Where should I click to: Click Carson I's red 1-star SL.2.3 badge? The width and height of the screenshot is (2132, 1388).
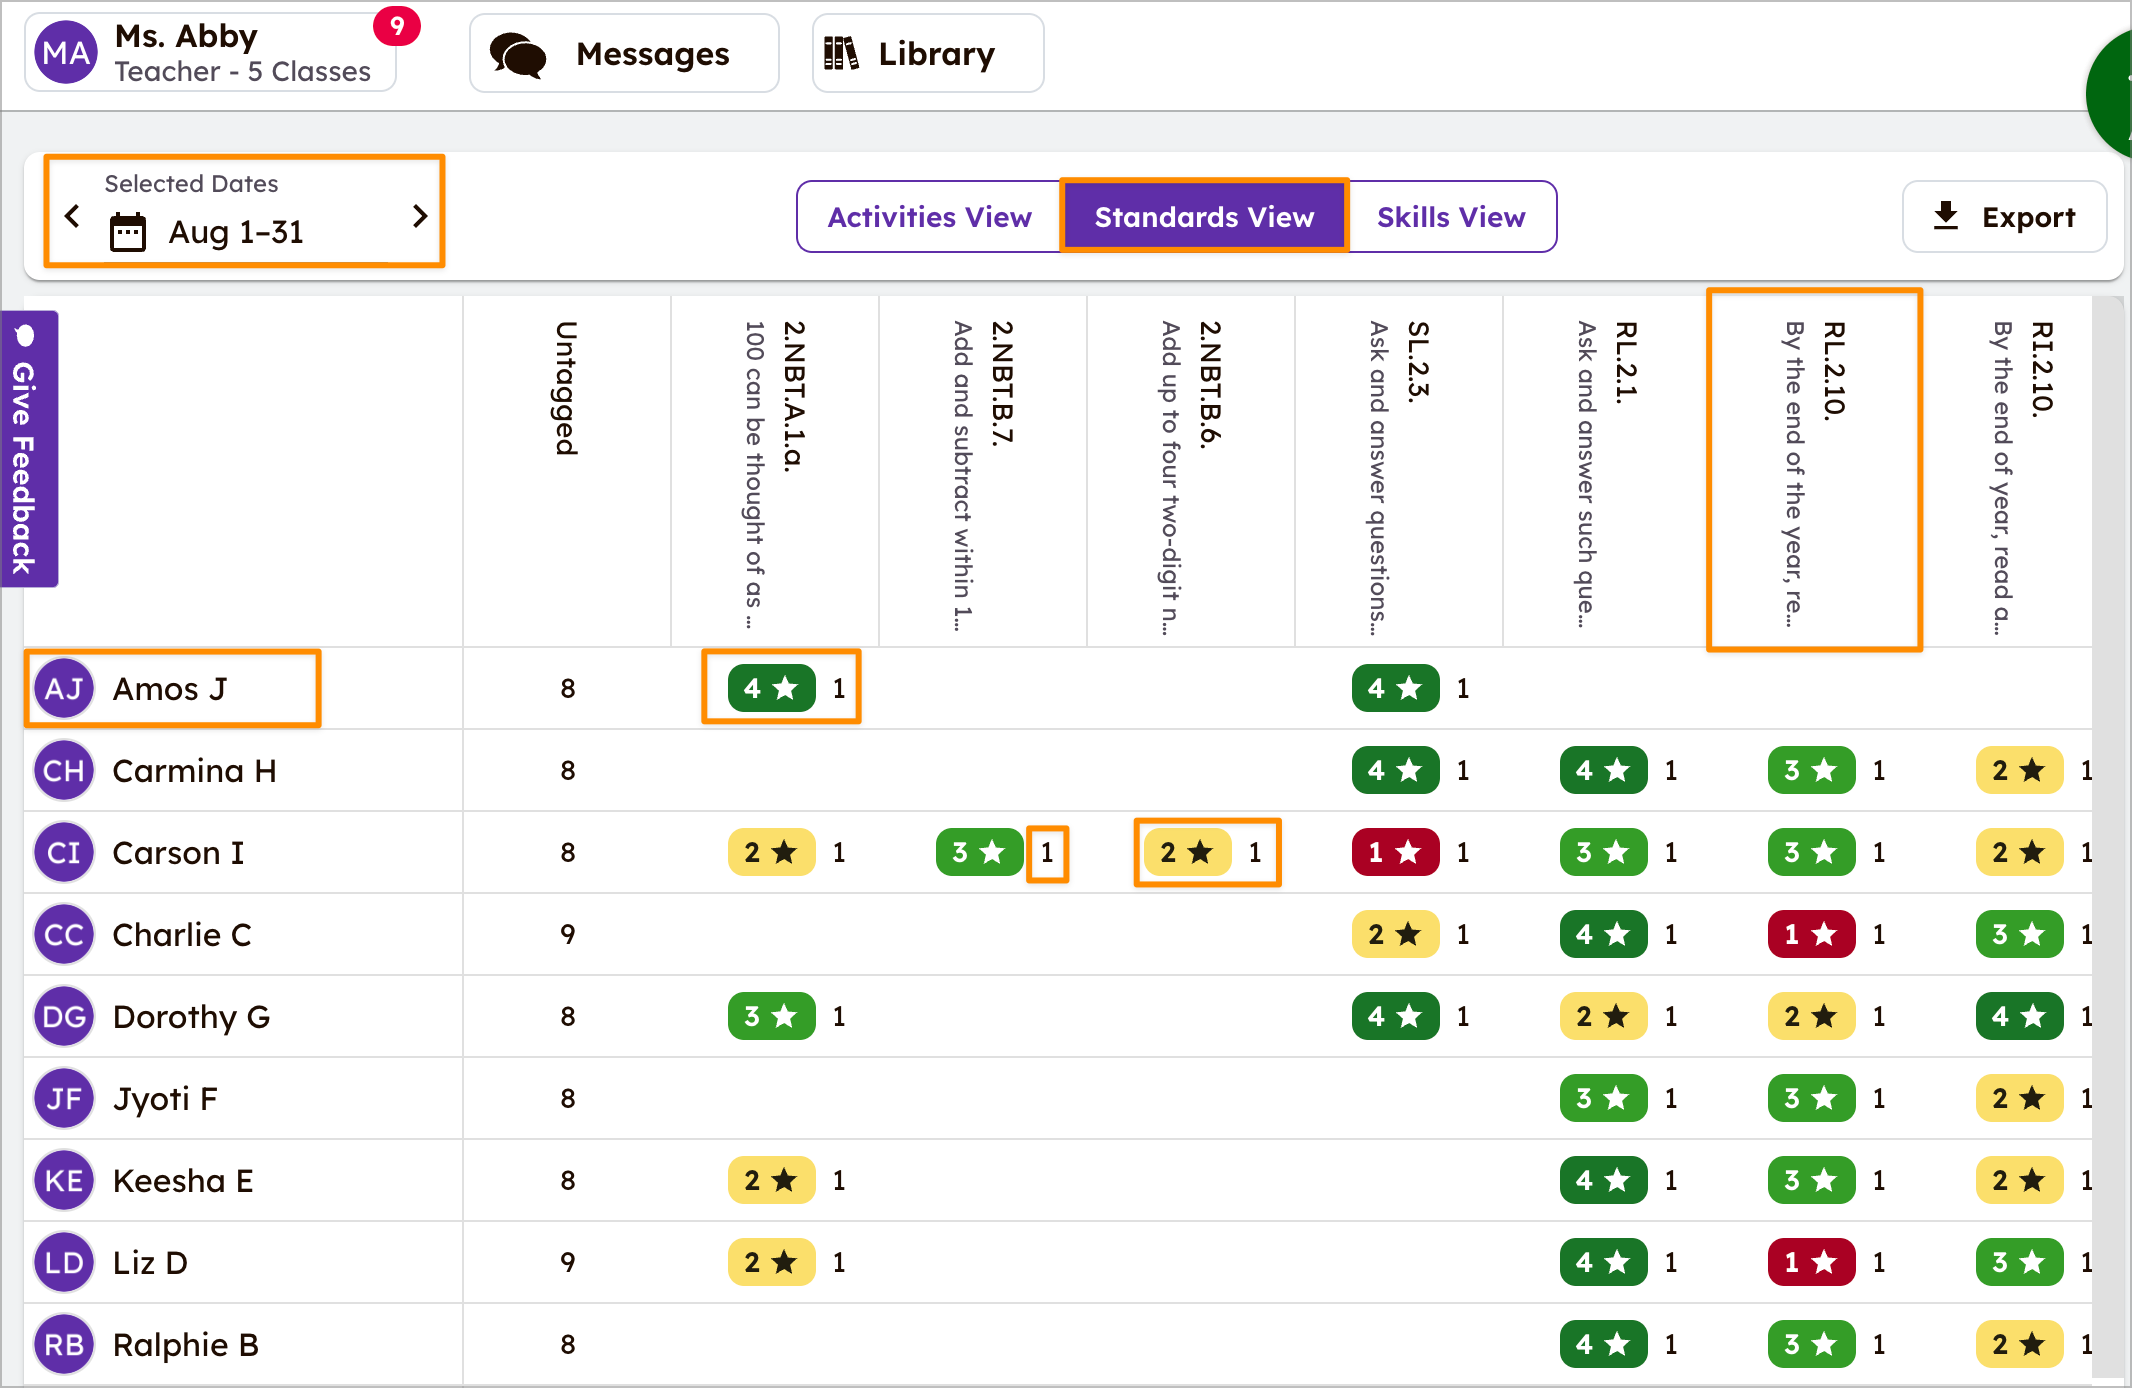point(1395,852)
